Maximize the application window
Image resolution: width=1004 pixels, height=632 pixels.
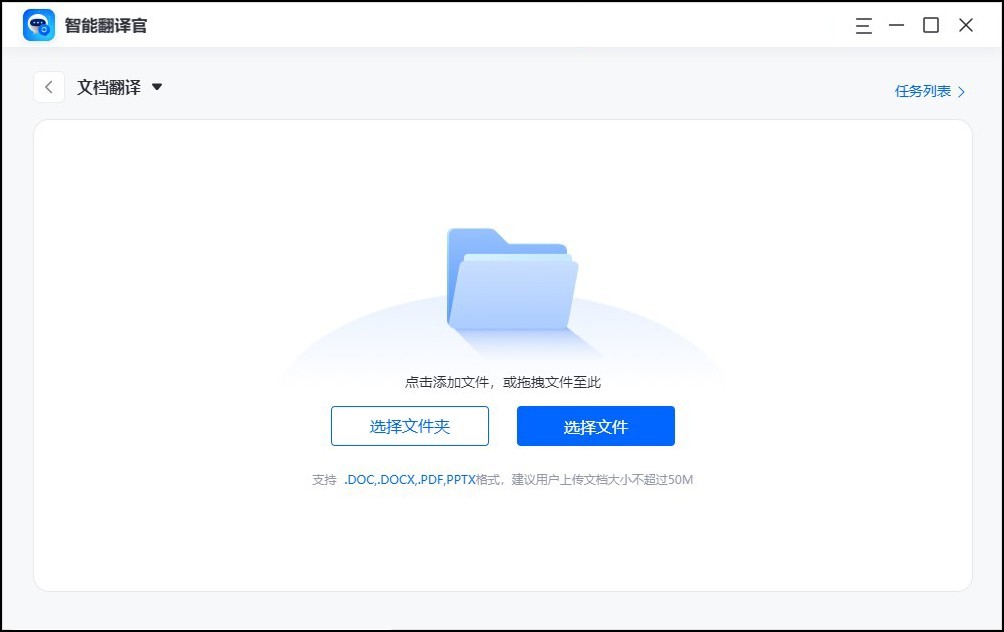(x=931, y=25)
